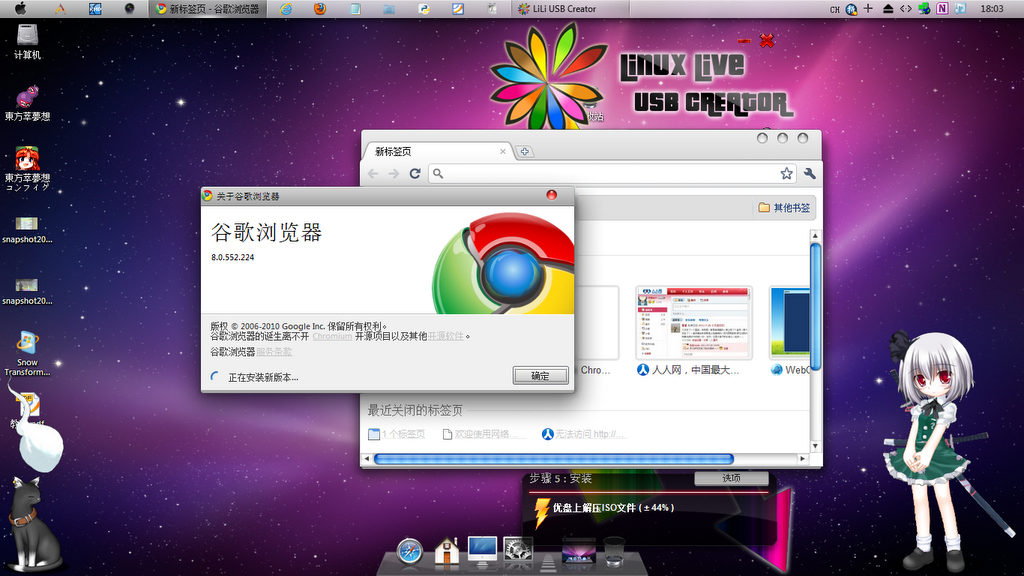Open the 无法访问 http://… recently closed link
This screenshot has height=576, width=1024.
pos(583,434)
